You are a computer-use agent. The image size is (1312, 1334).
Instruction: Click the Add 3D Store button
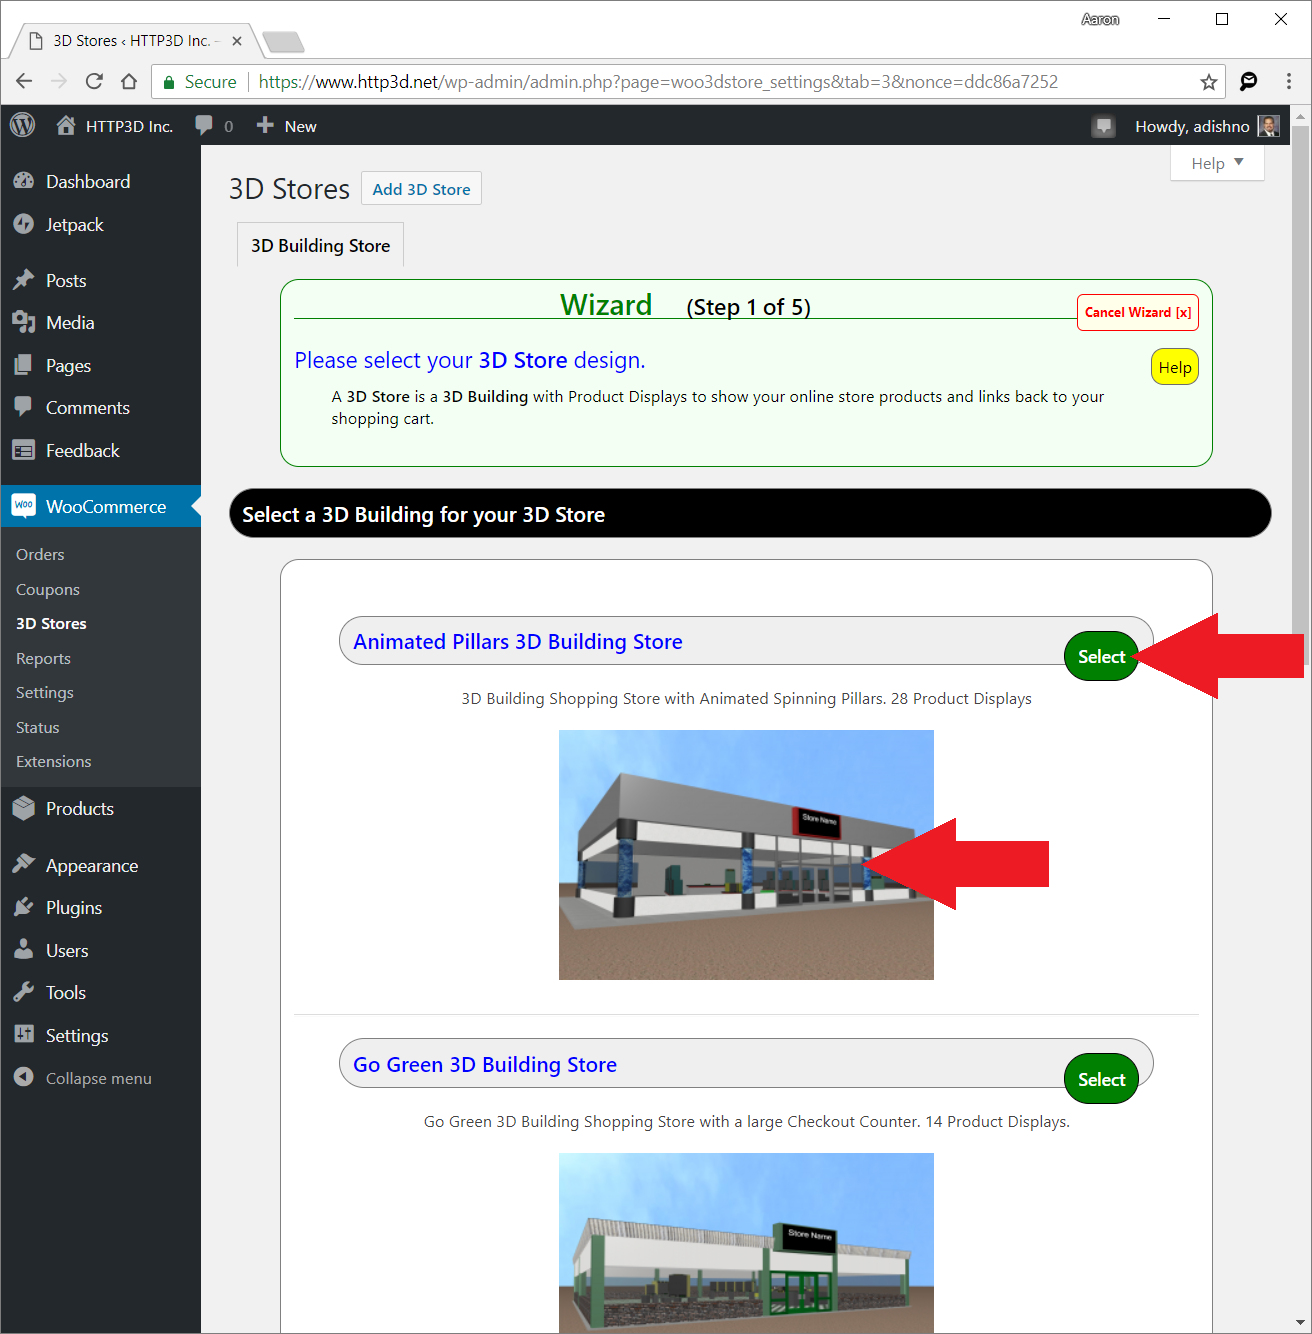(x=421, y=189)
